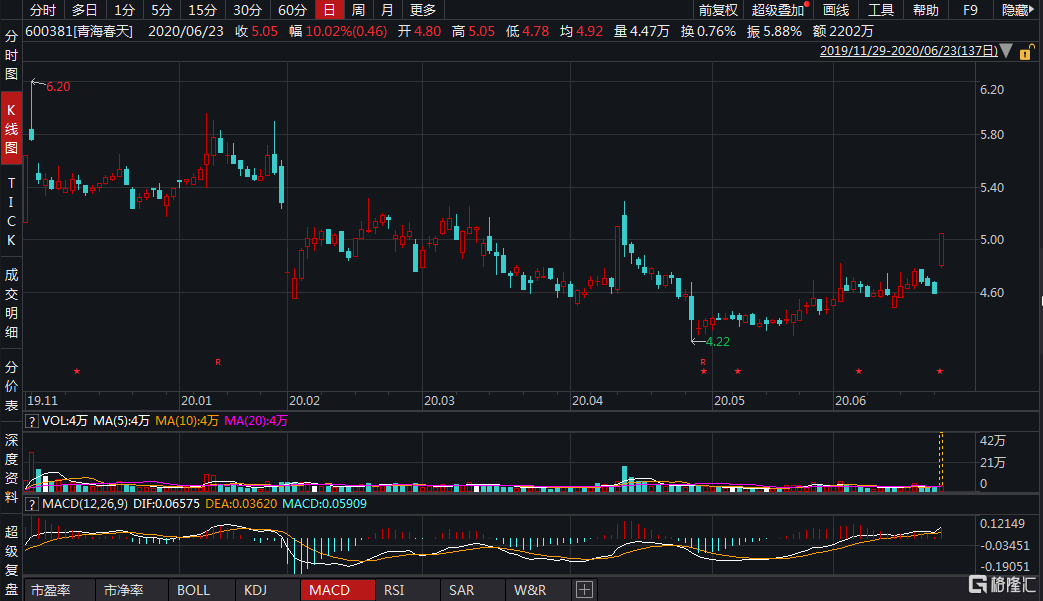Open the 更多 periods dropdown
The width and height of the screenshot is (1043, 601).
pos(423,10)
